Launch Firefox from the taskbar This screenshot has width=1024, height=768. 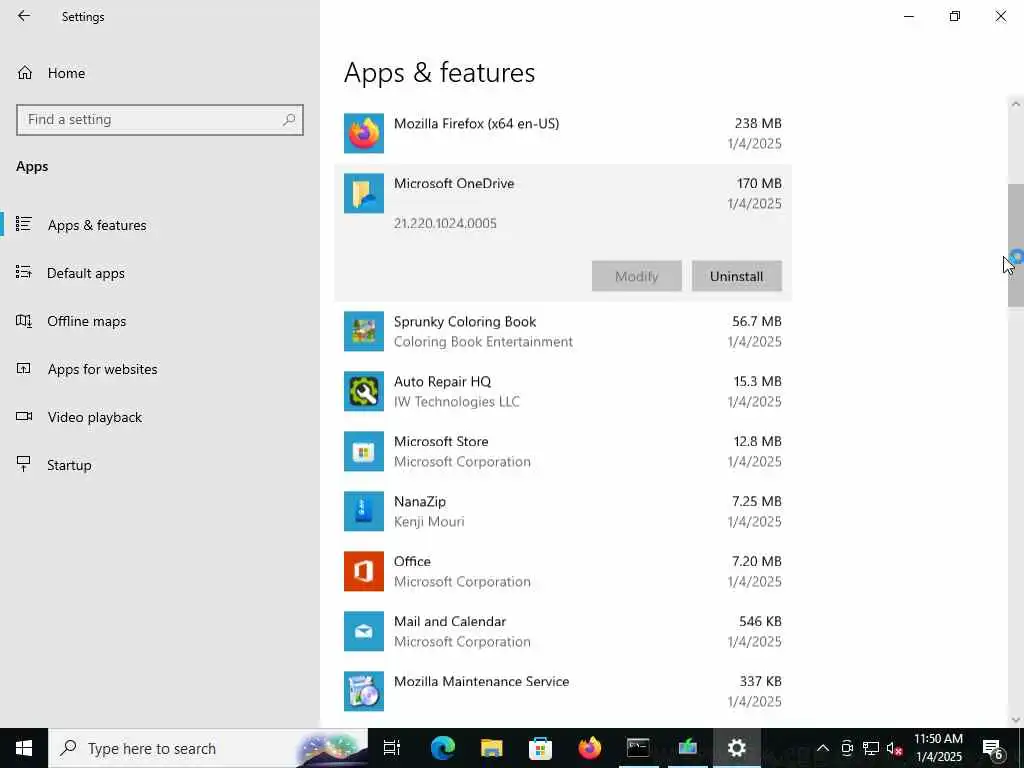coord(590,748)
